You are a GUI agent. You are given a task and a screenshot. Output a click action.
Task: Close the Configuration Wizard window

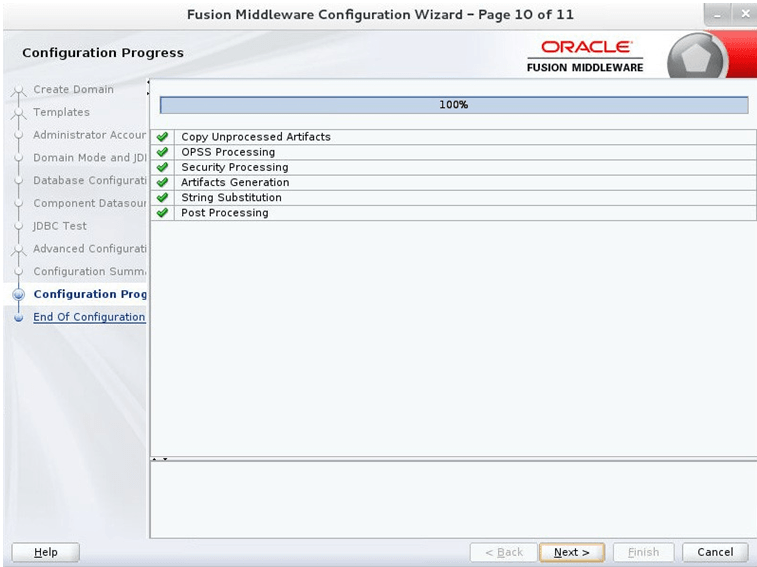(x=744, y=15)
